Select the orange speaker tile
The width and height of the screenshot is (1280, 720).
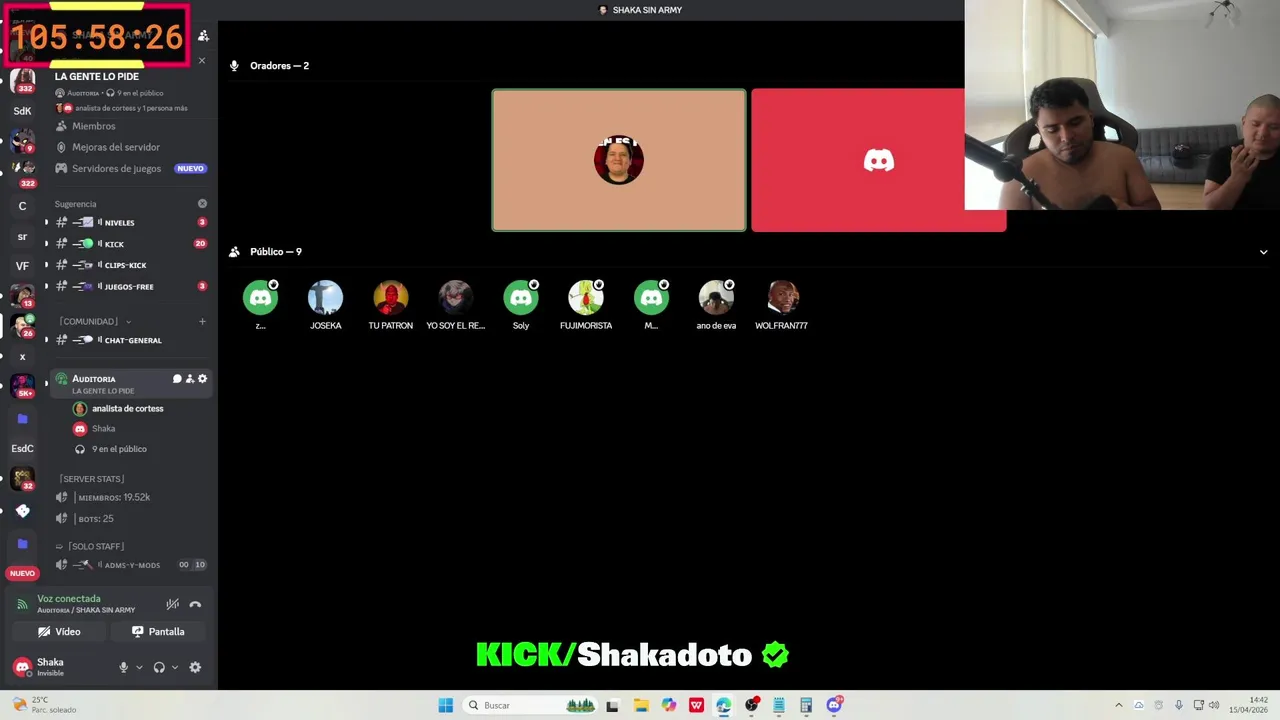(619, 160)
